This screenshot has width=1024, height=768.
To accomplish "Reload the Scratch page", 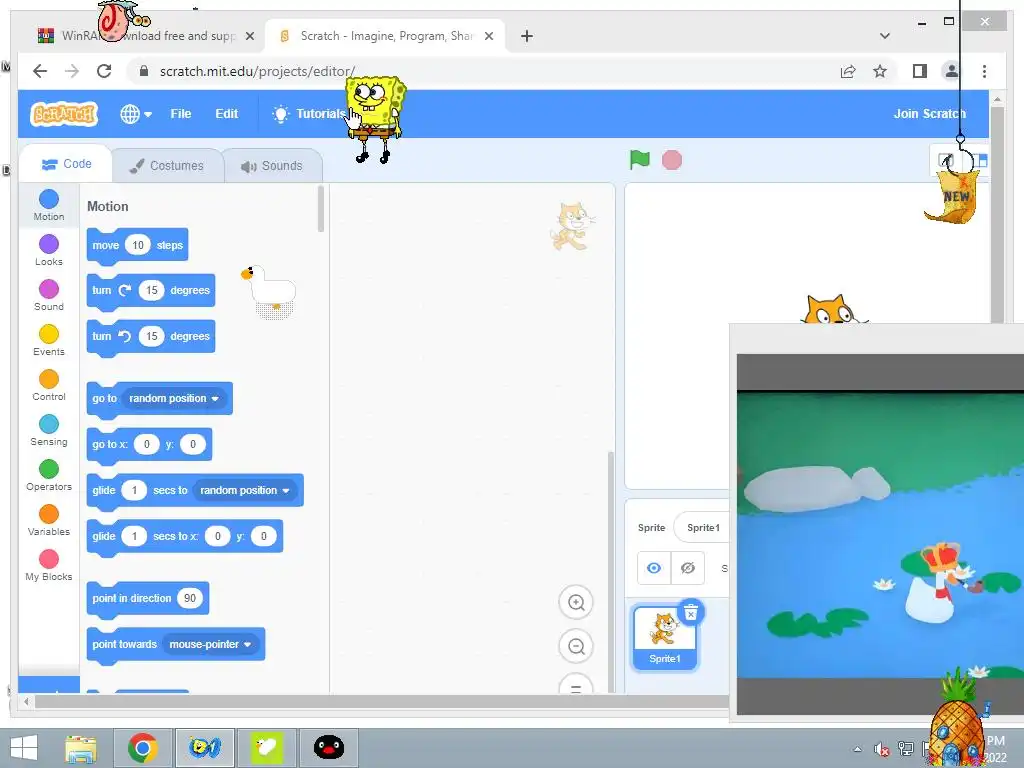I will click(x=104, y=71).
